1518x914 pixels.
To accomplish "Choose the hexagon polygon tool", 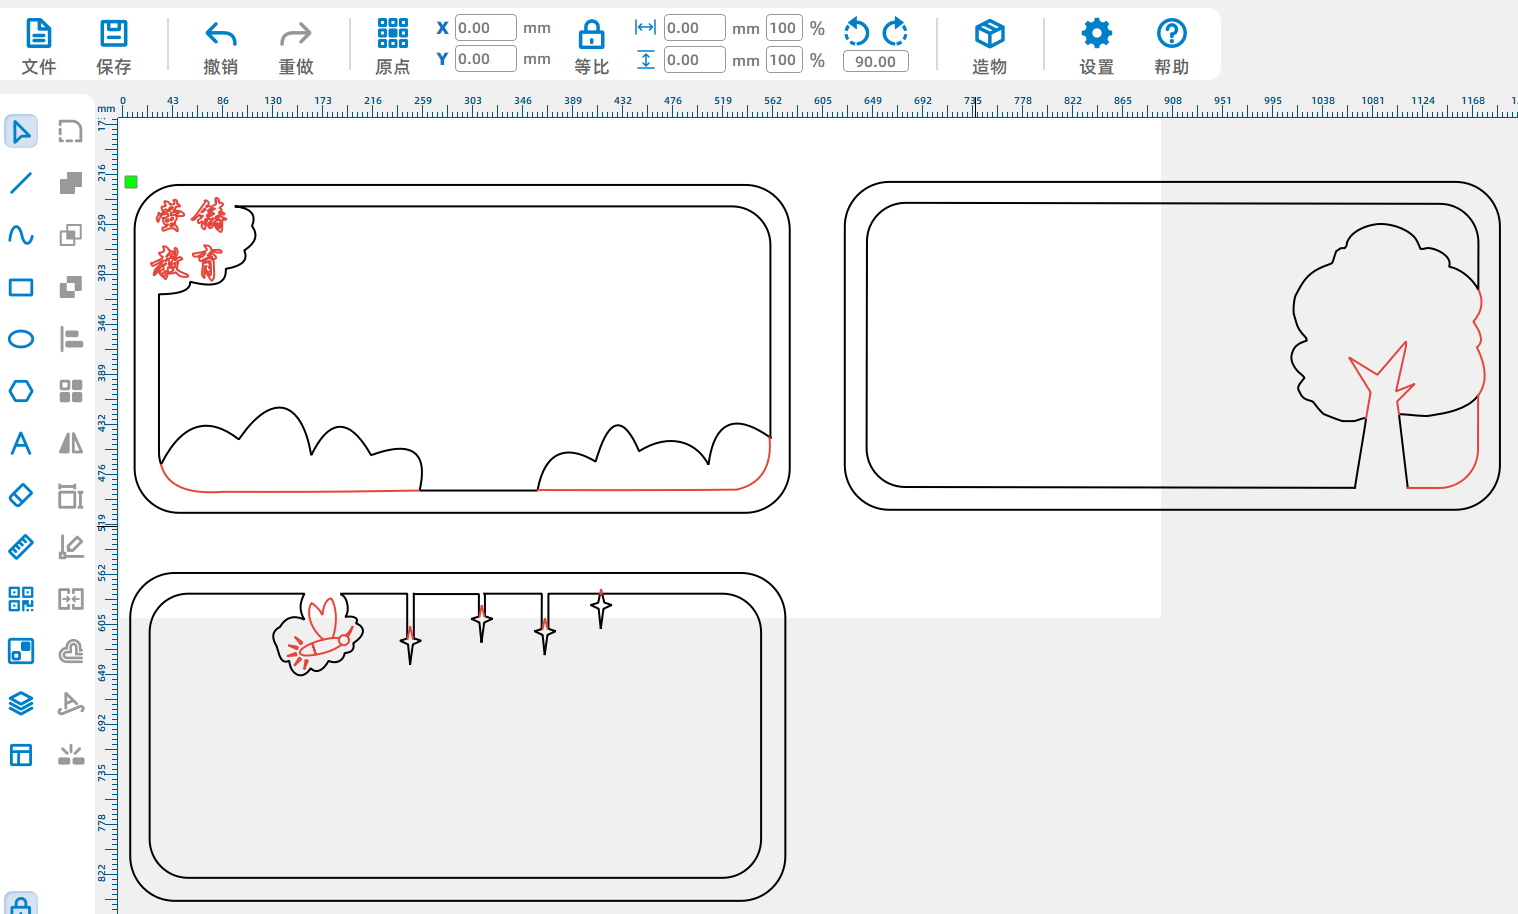I will pyautogui.click(x=21, y=391).
